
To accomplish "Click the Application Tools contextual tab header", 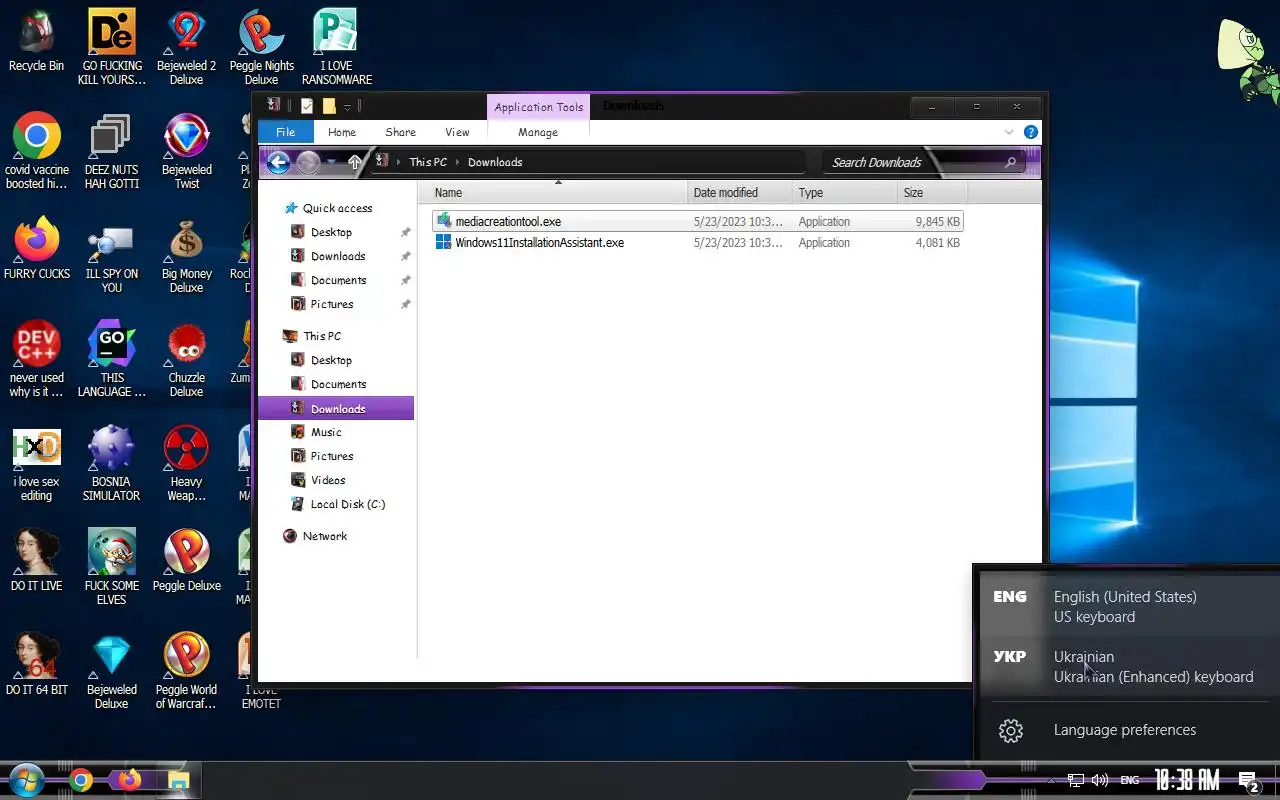I will pyautogui.click(x=538, y=107).
